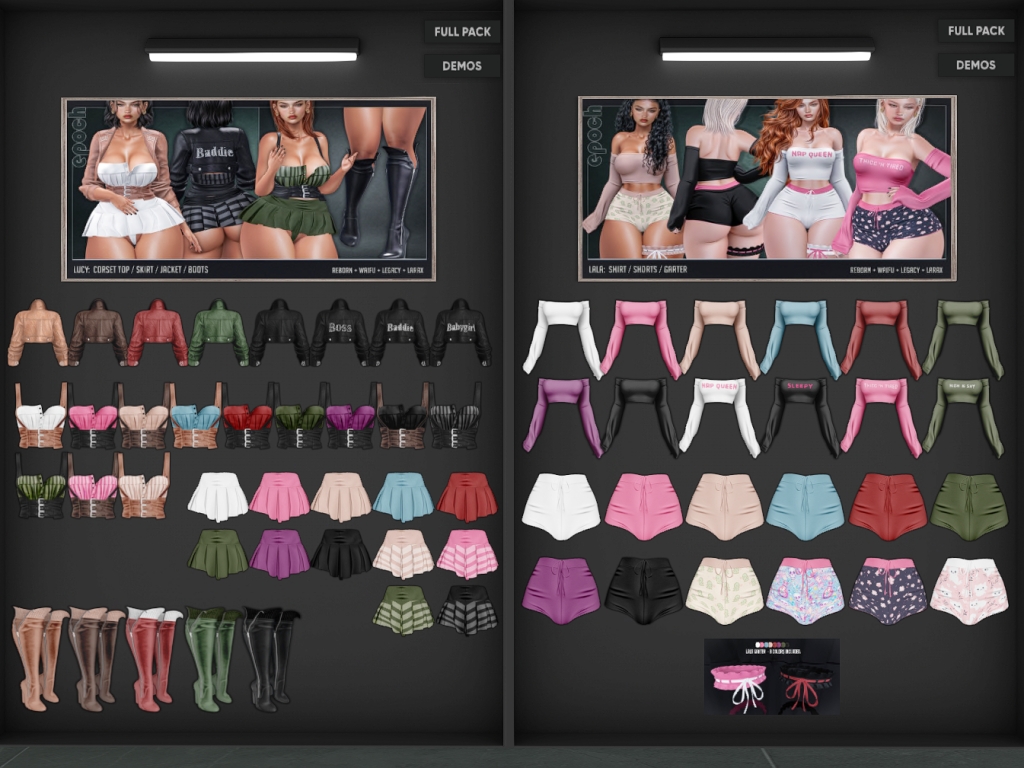This screenshot has height=768, width=1024.
Task: Click the DEMOS button above the Lala poster
Action: click(975, 65)
